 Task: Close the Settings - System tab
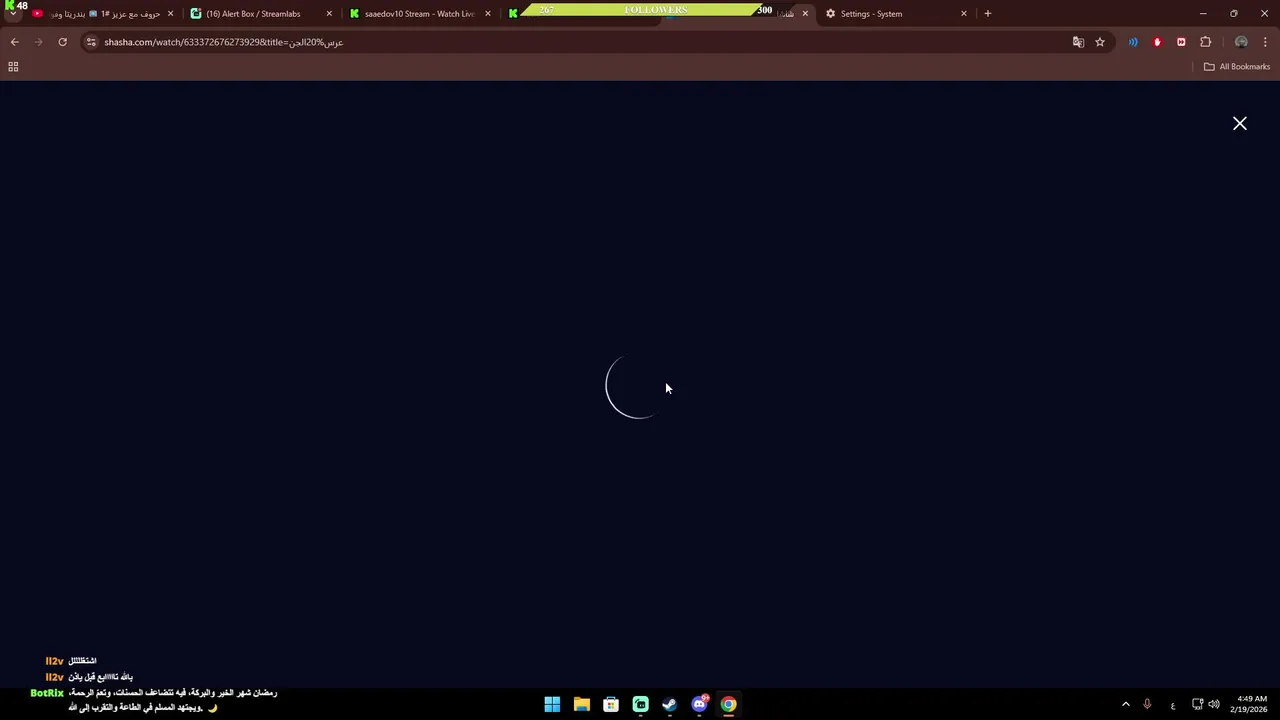(964, 14)
